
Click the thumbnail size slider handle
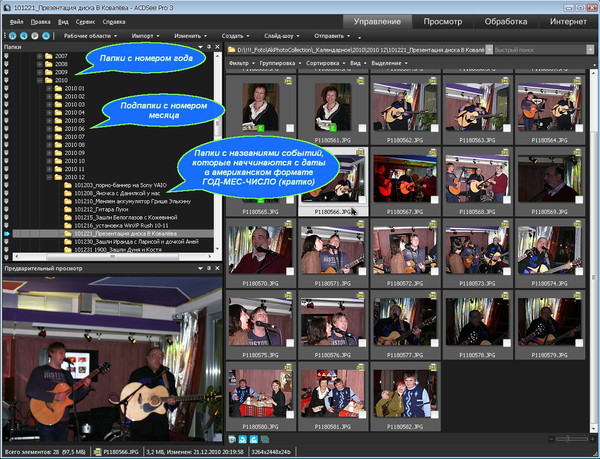[x=567, y=439]
